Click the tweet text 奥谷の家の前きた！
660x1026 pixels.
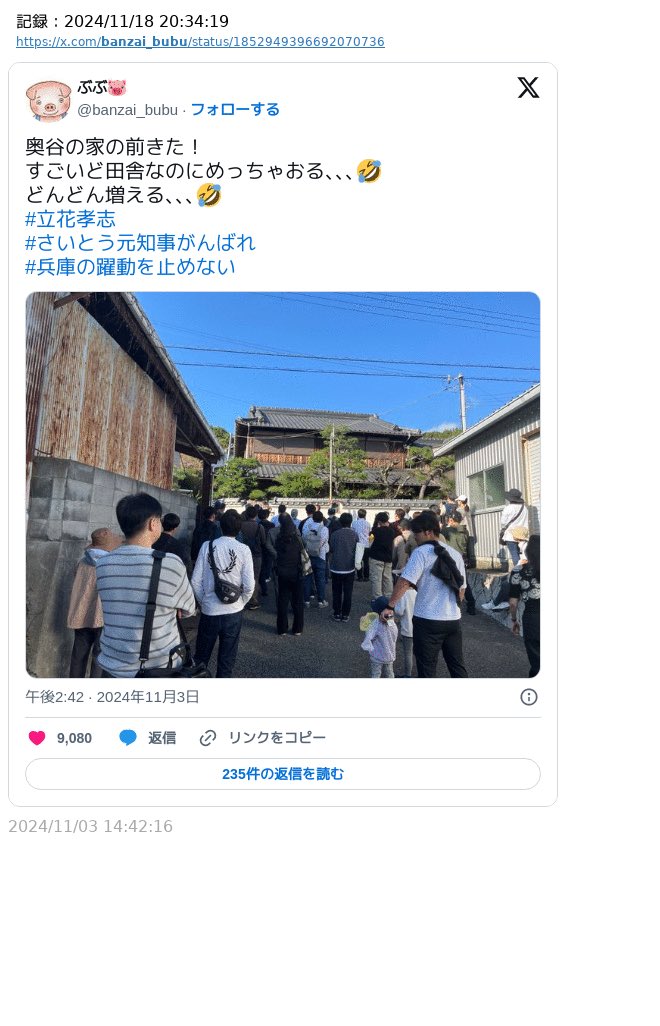[114, 147]
